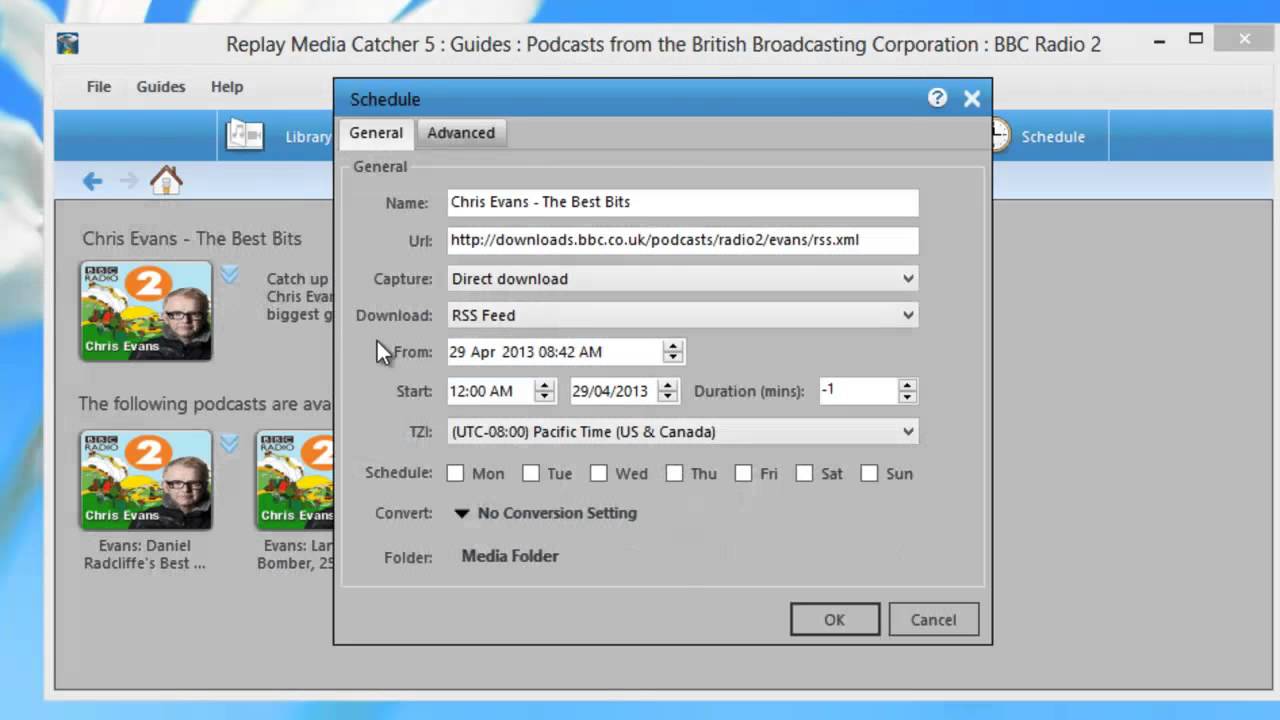Click the Start time spinner arrows
The image size is (1280, 720).
[x=544, y=391]
